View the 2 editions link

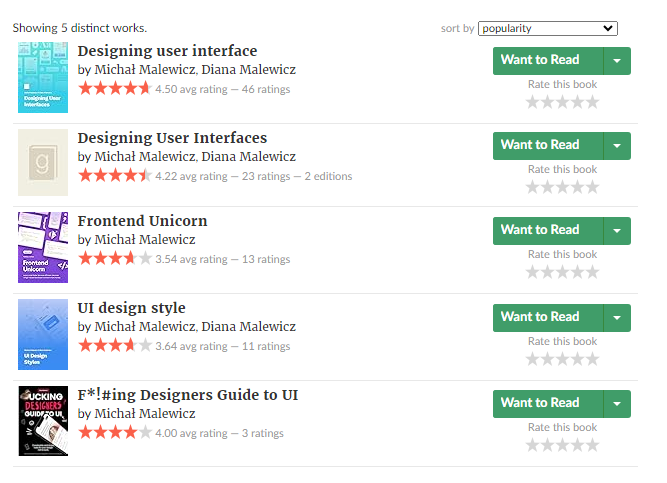[x=328, y=176]
